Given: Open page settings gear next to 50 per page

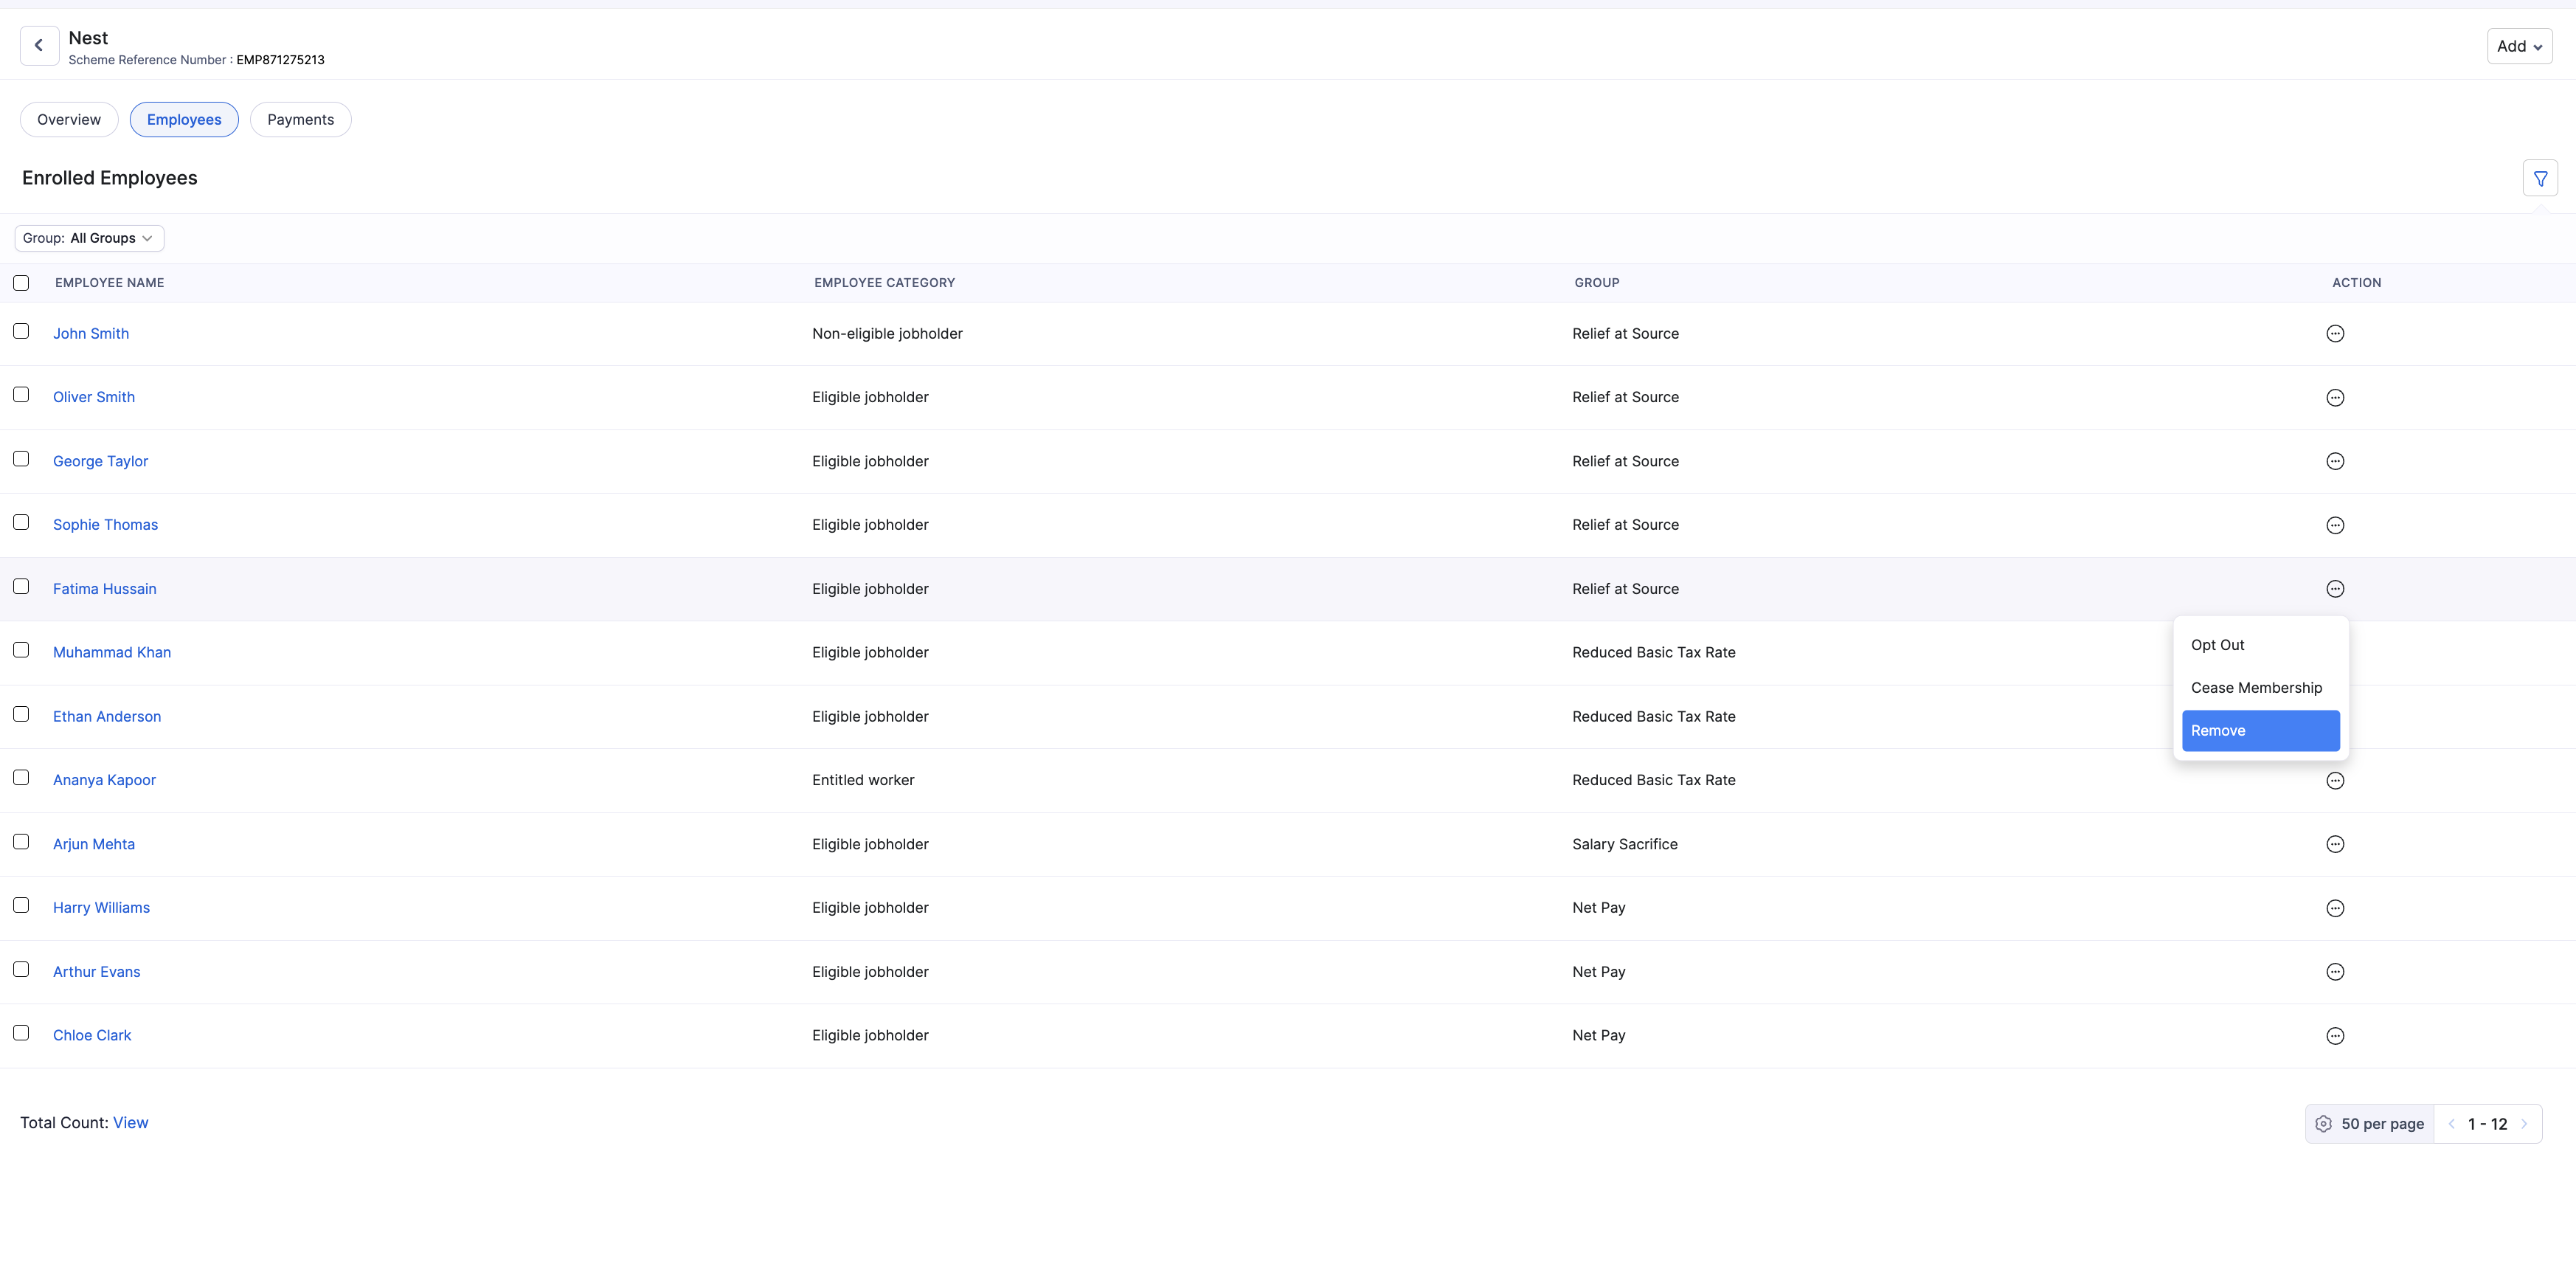Looking at the screenshot, I should click(x=2323, y=1124).
